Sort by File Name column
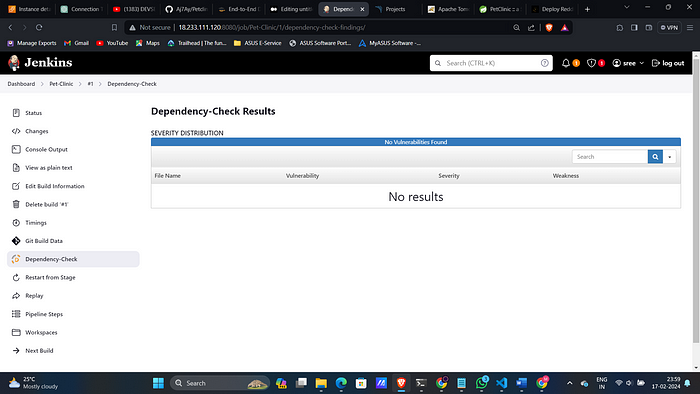The height and width of the screenshot is (394, 700). click(x=167, y=176)
